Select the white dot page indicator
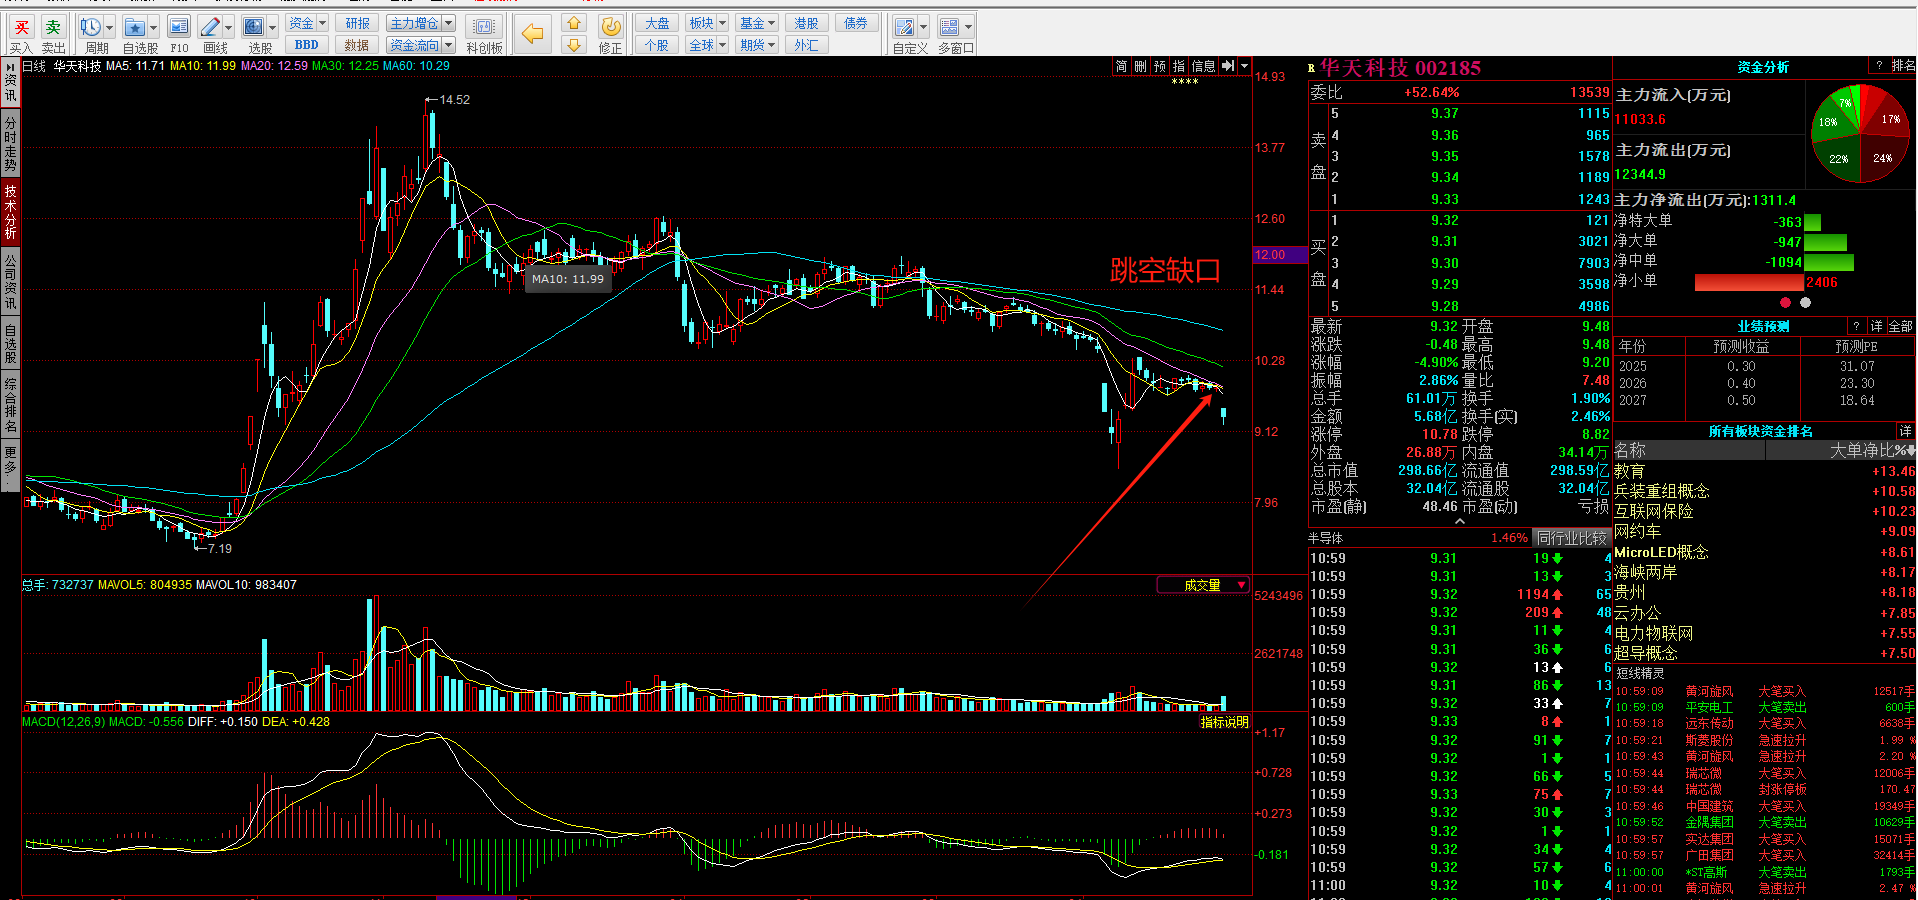1918x900 pixels. pos(1805,302)
